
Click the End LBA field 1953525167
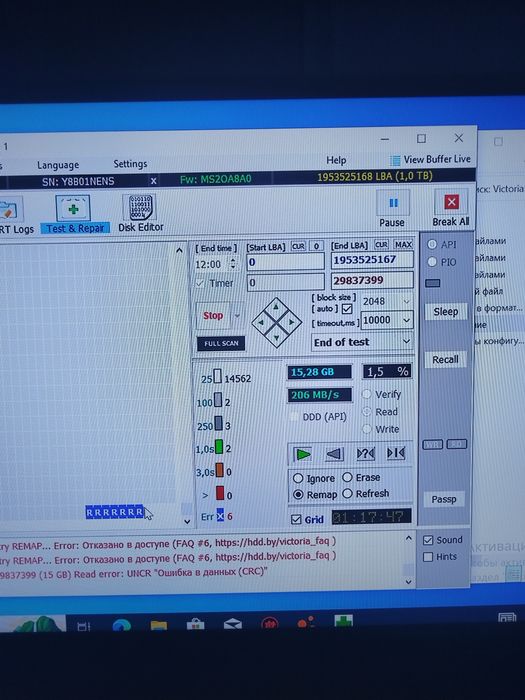[x=372, y=260]
